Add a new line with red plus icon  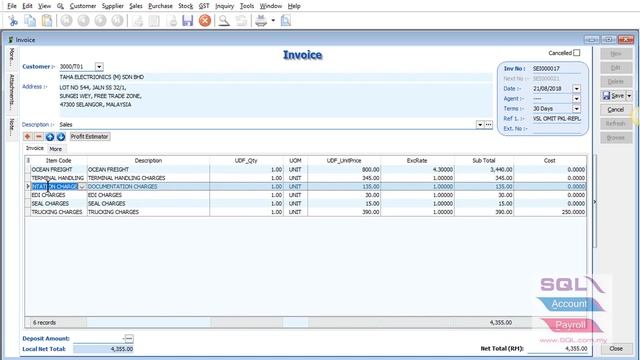tap(27, 137)
